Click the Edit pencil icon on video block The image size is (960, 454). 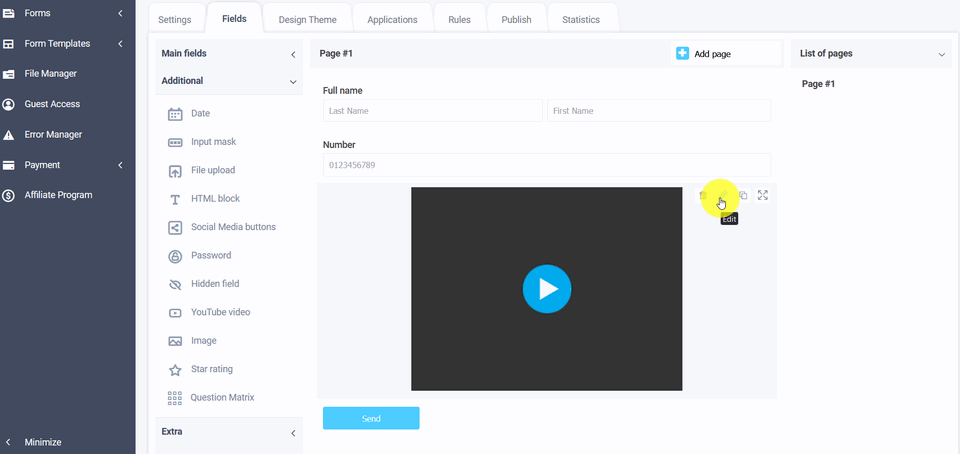722,196
